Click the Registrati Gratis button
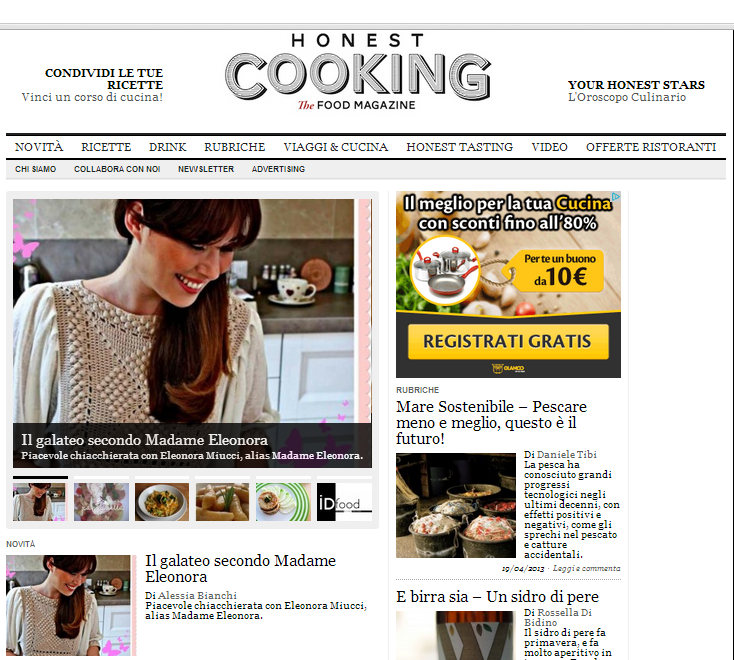 coord(508,341)
